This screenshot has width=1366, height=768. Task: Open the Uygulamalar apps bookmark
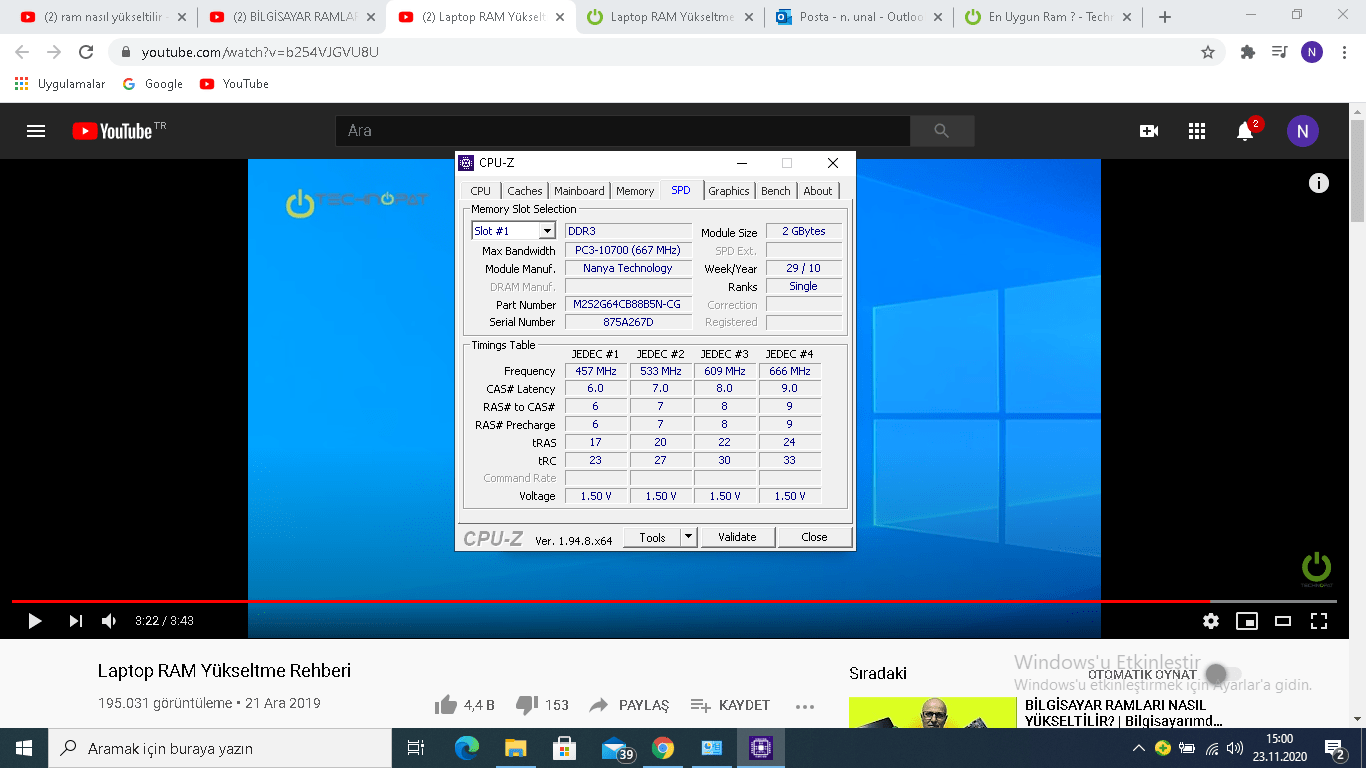coord(60,84)
